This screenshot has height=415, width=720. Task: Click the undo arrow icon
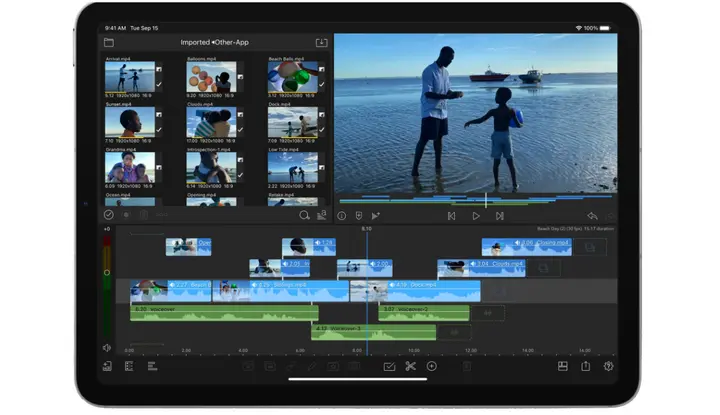tap(592, 216)
